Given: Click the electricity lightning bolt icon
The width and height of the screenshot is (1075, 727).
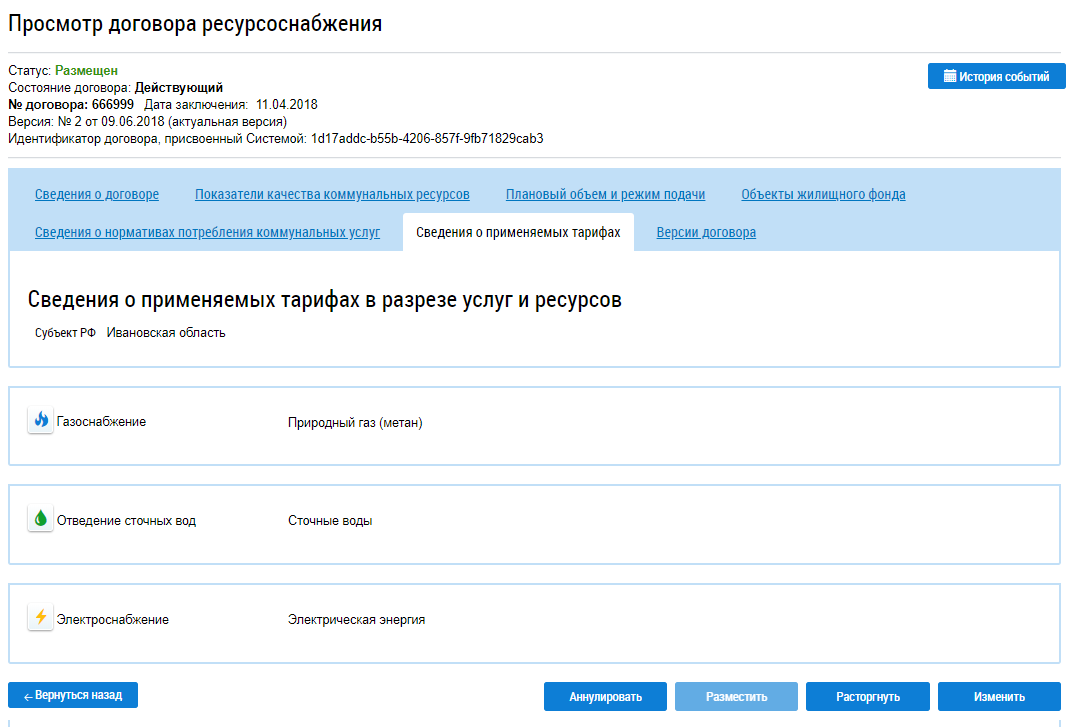Looking at the screenshot, I should pyautogui.click(x=40, y=618).
